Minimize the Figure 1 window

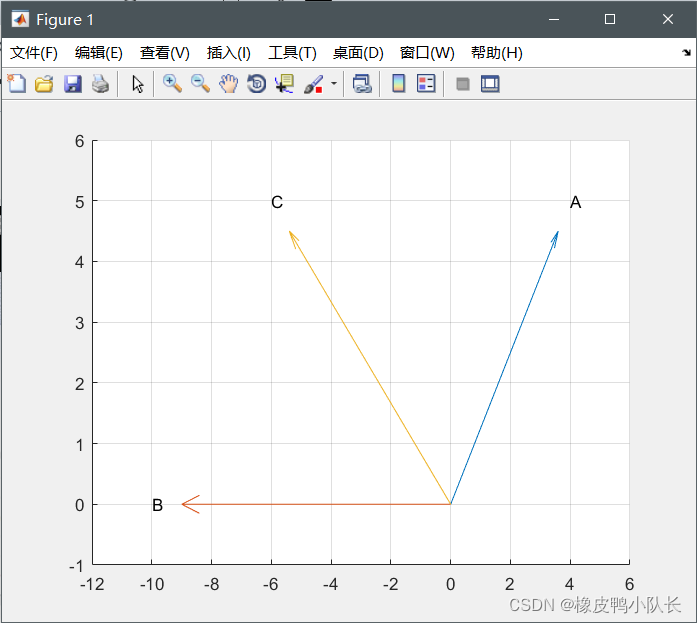pos(554,19)
